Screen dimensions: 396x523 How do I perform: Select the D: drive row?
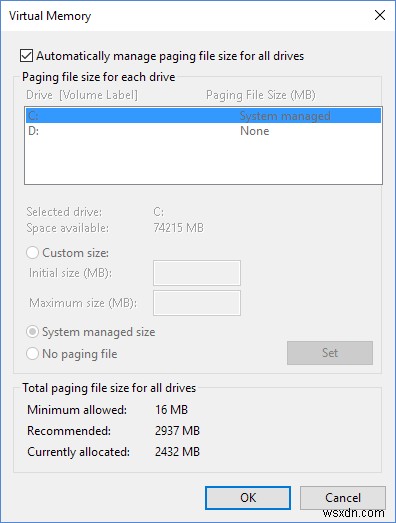(x=203, y=131)
